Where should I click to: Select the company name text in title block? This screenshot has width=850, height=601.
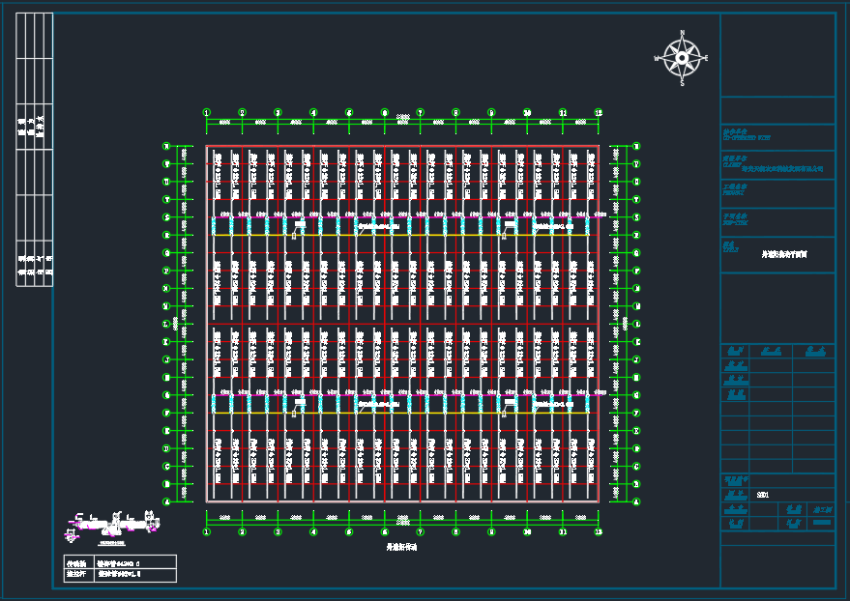pyautogui.click(x=782, y=168)
